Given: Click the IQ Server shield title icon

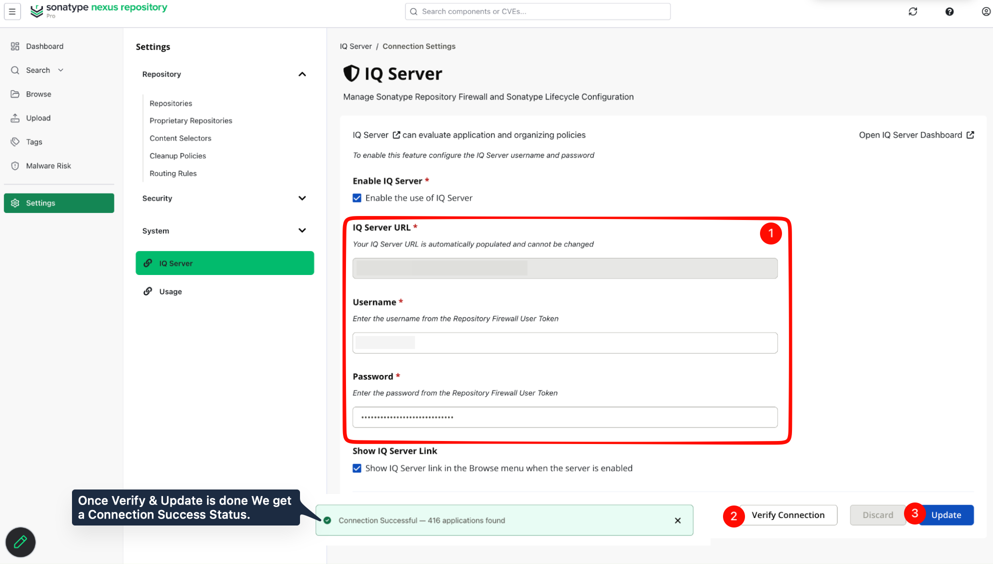Looking at the screenshot, I should pyautogui.click(x=351, y=73).
